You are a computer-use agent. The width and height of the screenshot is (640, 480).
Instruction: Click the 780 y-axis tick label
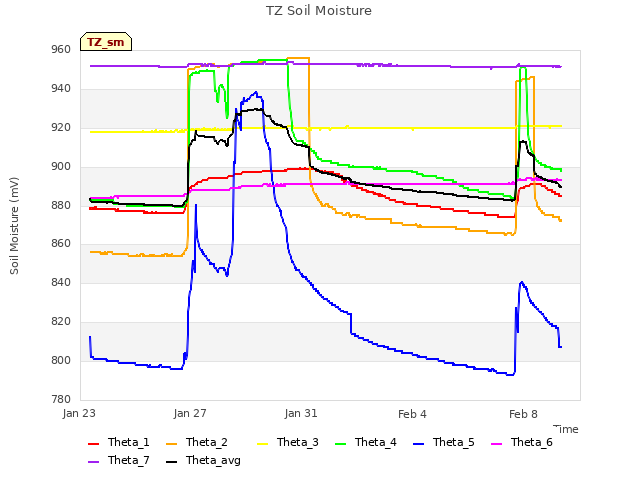coord(61,399)
